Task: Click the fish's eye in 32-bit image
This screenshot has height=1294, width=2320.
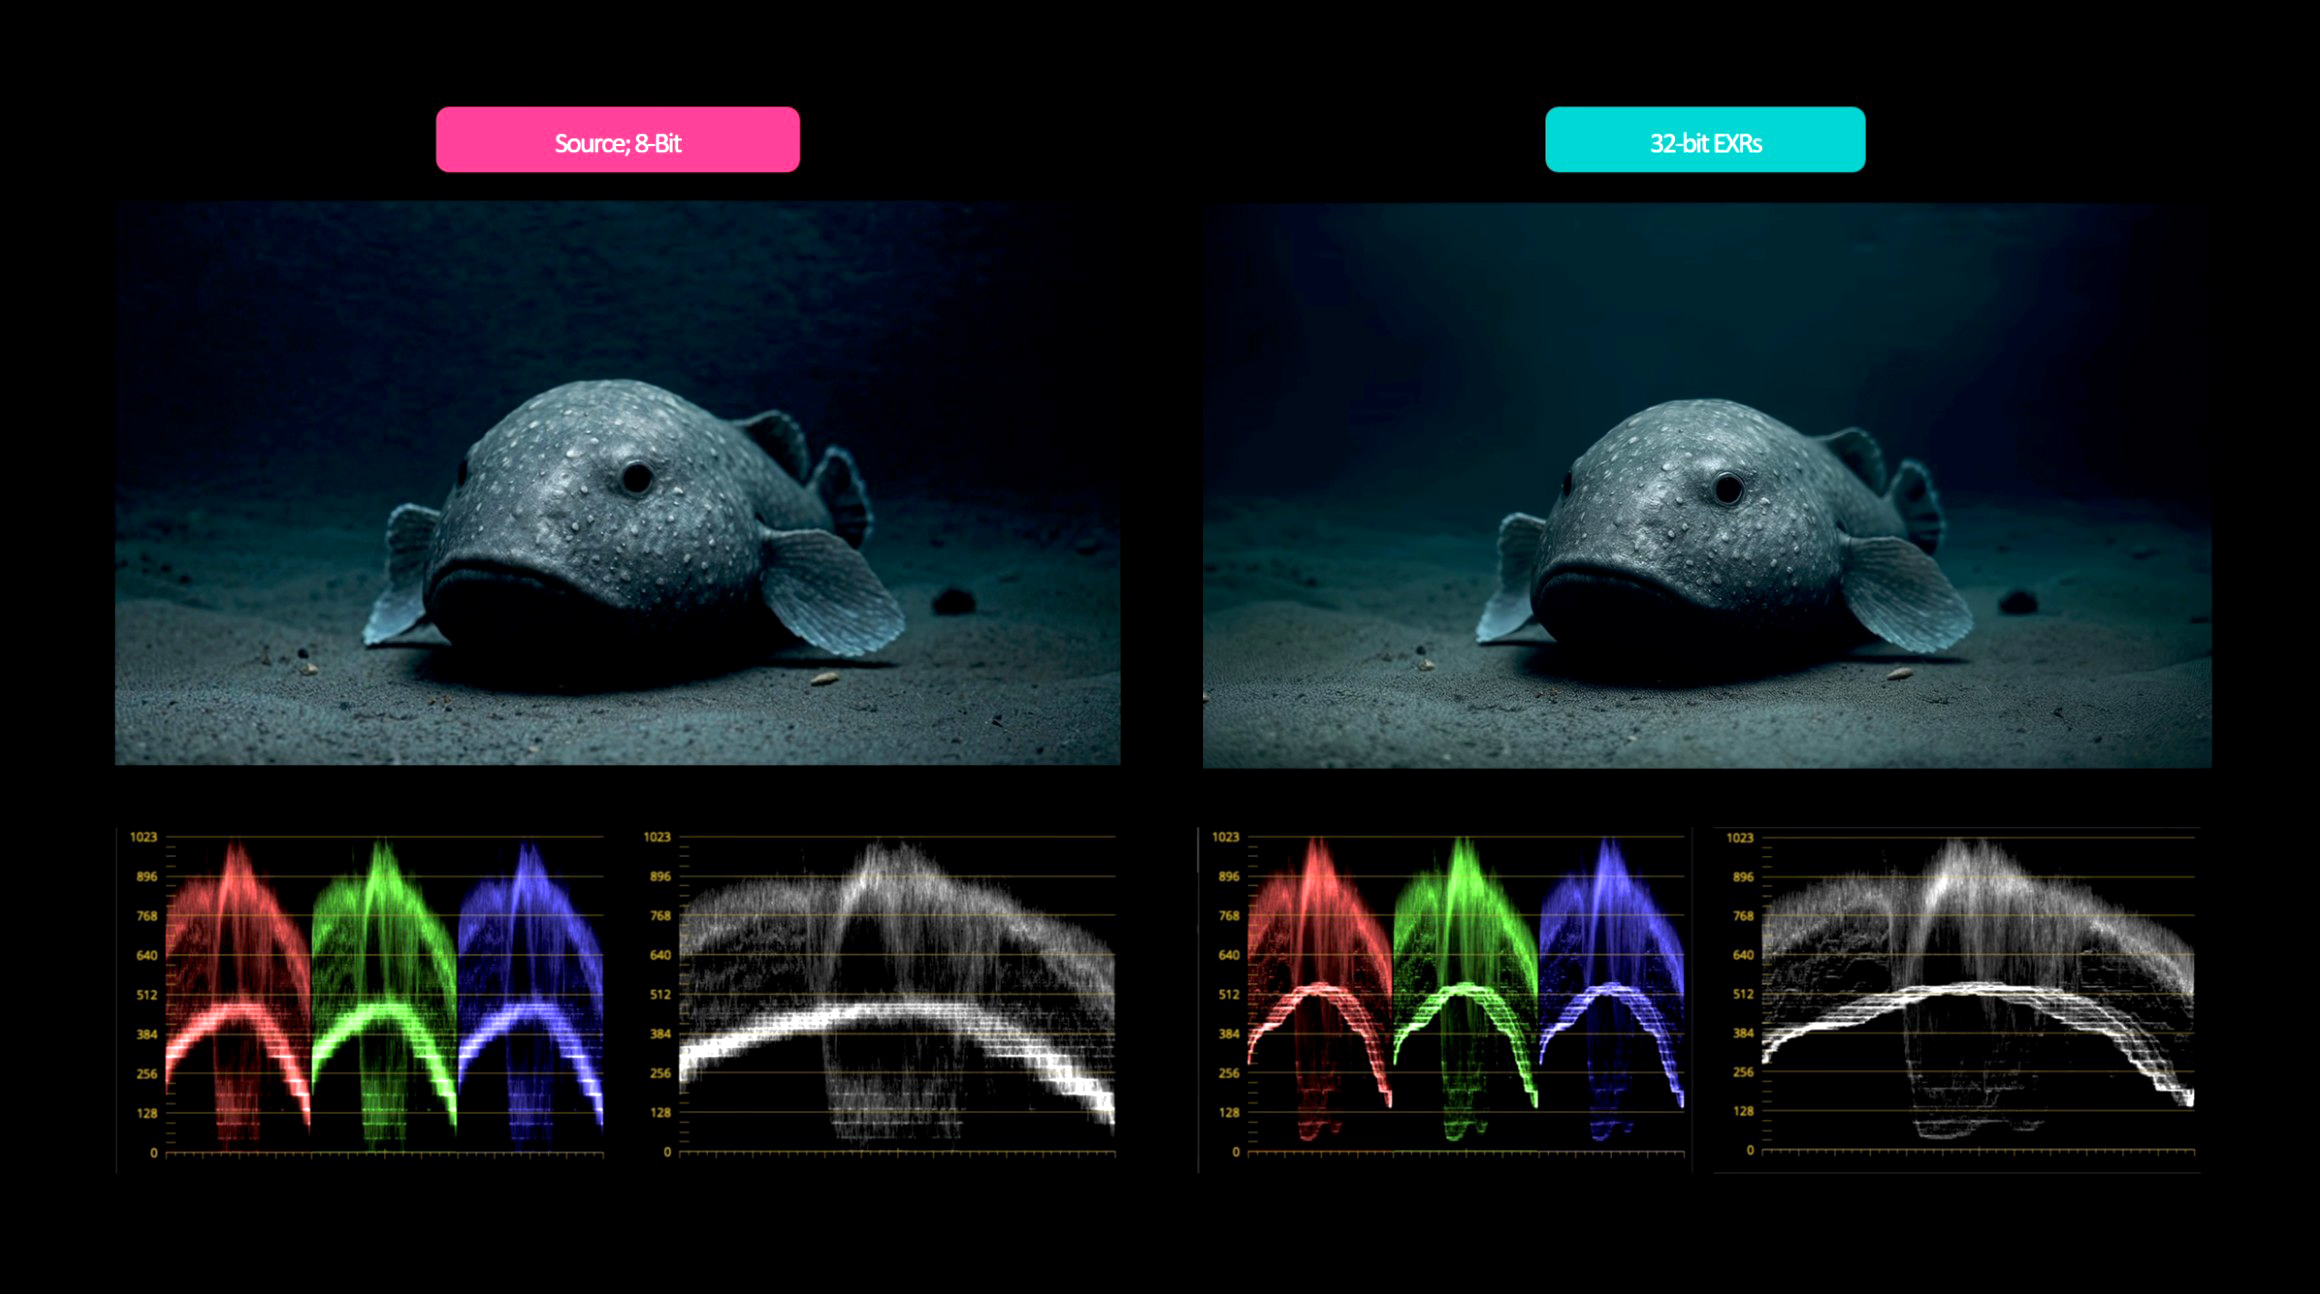Action: [x=1727, y=489]
